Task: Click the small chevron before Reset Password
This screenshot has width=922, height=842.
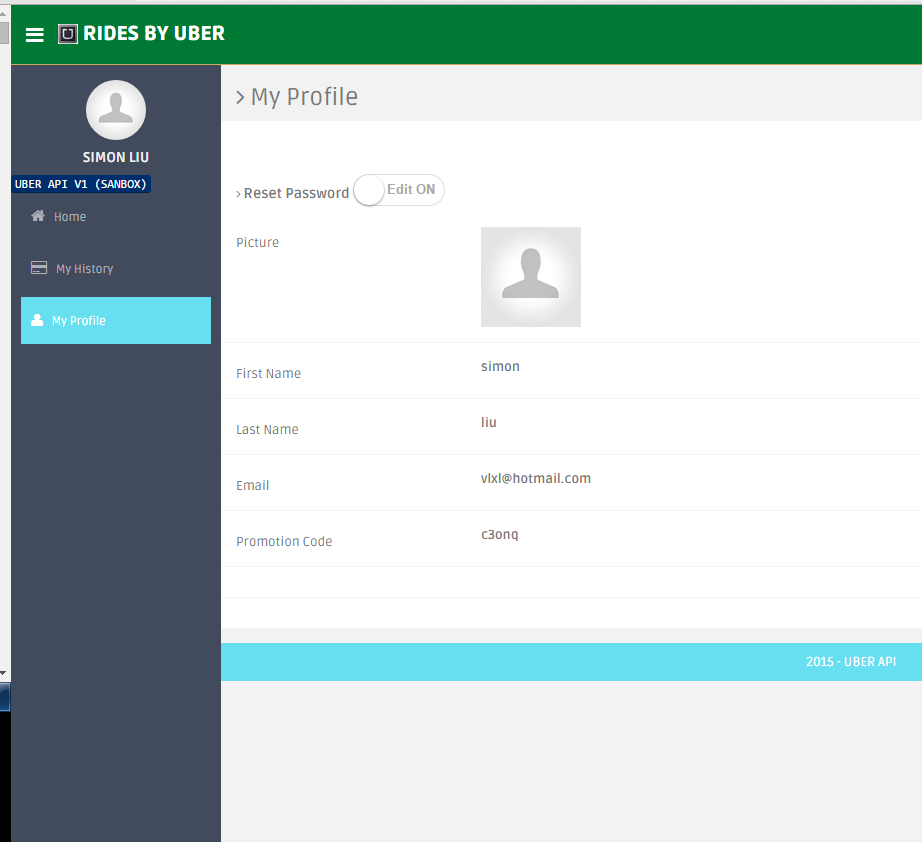Action: coord(238,194)
